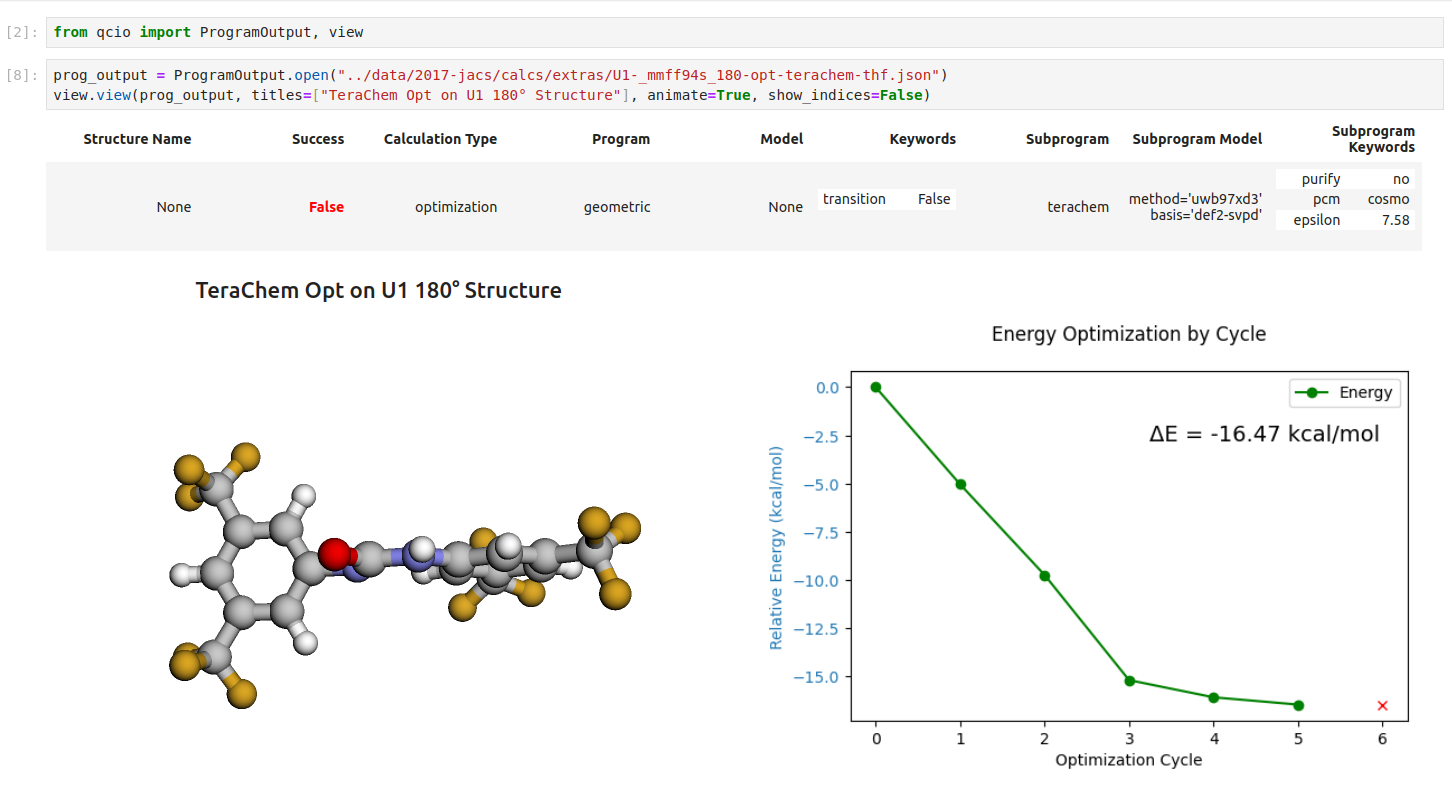Click the cell prompt [2]
This screenshot has height=788, width=1452.
[20, 31]
